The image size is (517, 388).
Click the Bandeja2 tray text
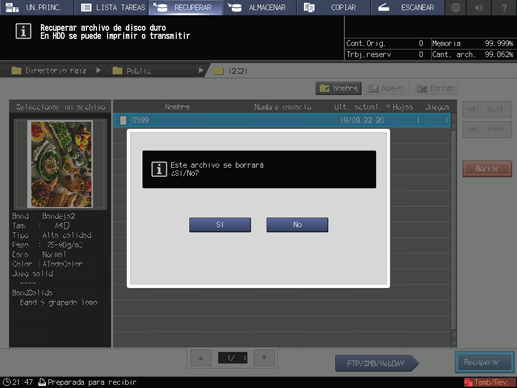tap(59, 216)
